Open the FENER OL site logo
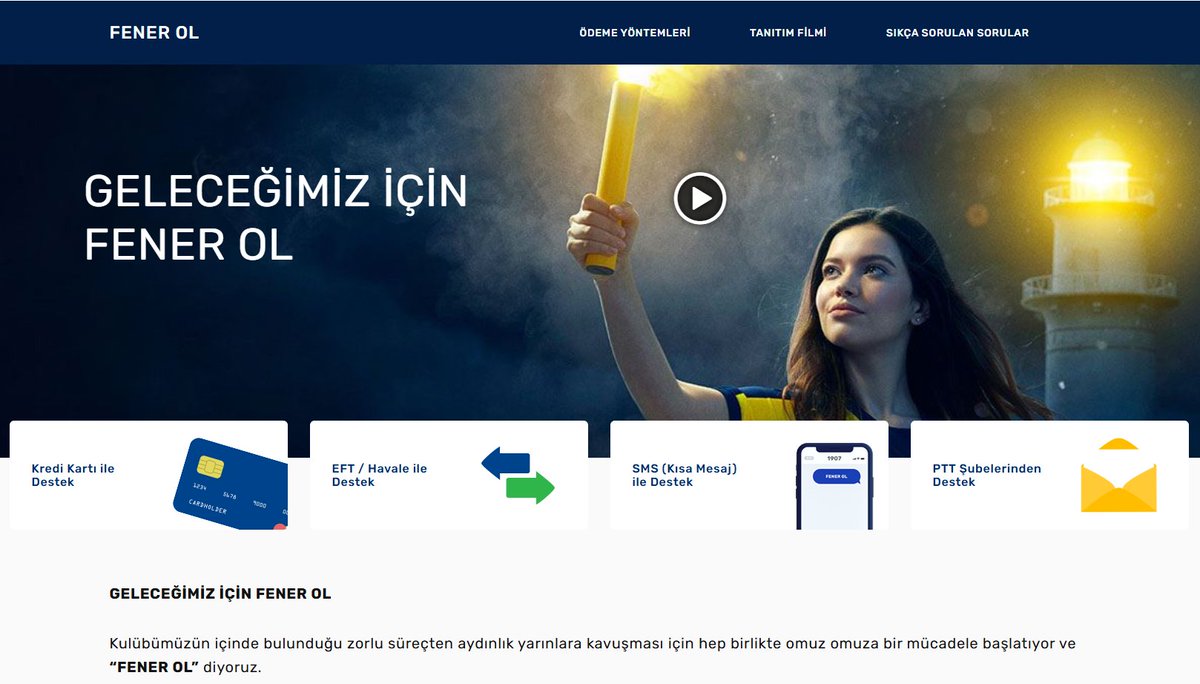Screen dimensions: 1200x684 (154, 33)
